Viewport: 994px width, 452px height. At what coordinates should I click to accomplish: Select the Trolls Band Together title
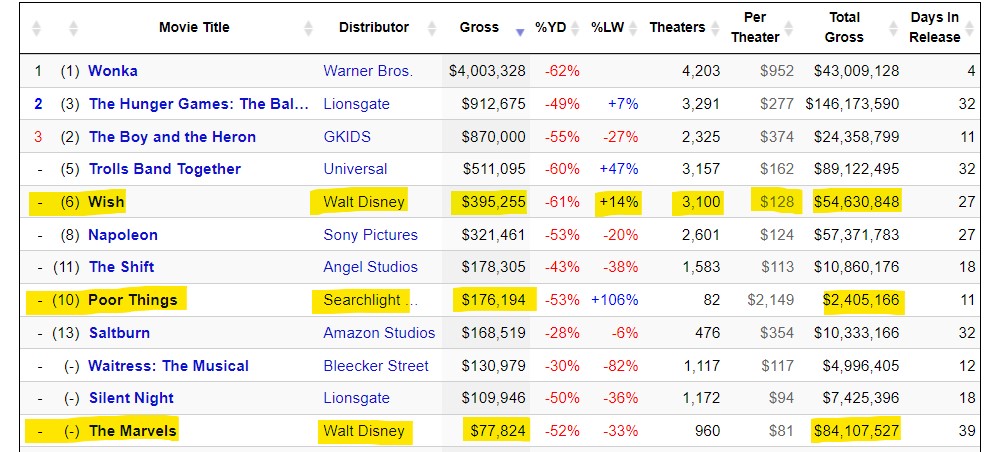tap(164, 169)
